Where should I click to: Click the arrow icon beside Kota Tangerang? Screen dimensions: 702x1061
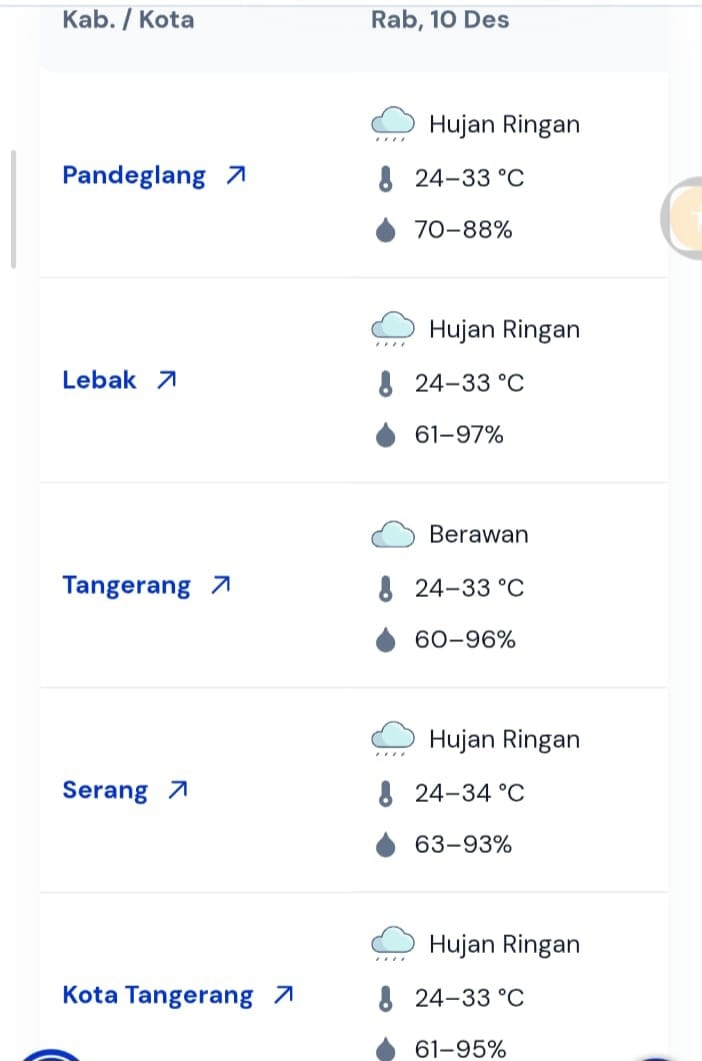[x=283, y=995]
